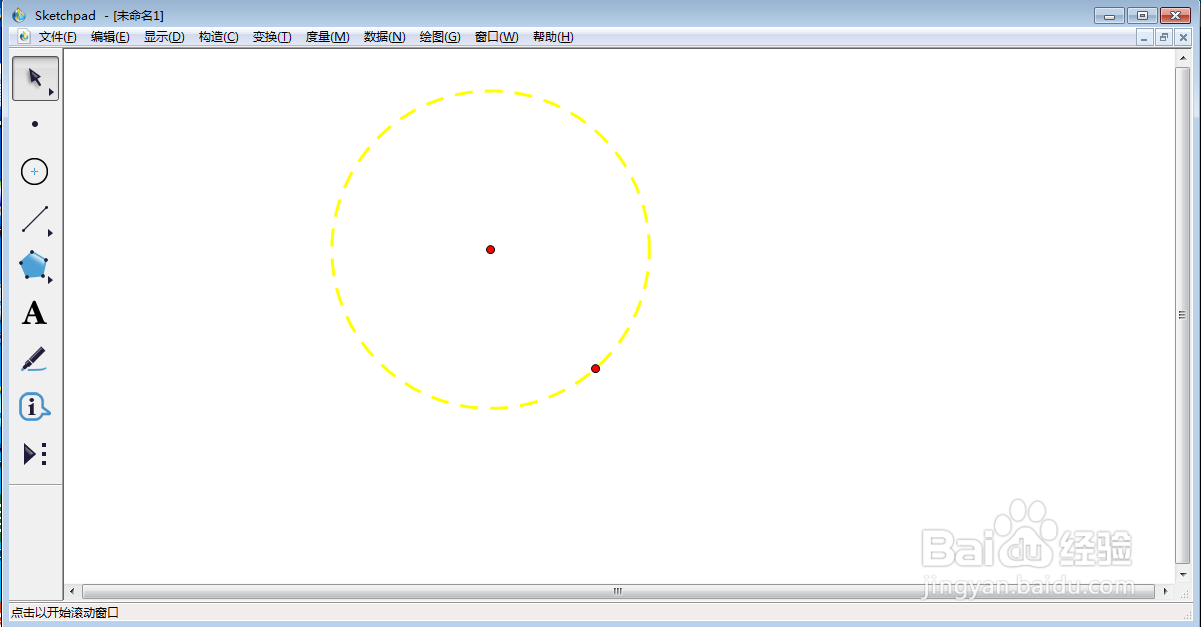The width and height of the screenshot is (1201, 627).
Task: Open the 文件(F) menu
Action: (x=57, y=37)
